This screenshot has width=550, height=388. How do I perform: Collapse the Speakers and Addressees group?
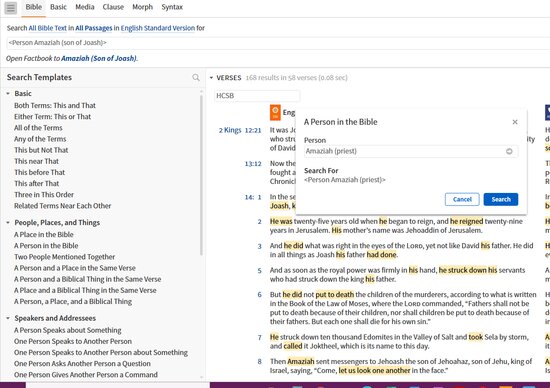click(x=8, y=318)
